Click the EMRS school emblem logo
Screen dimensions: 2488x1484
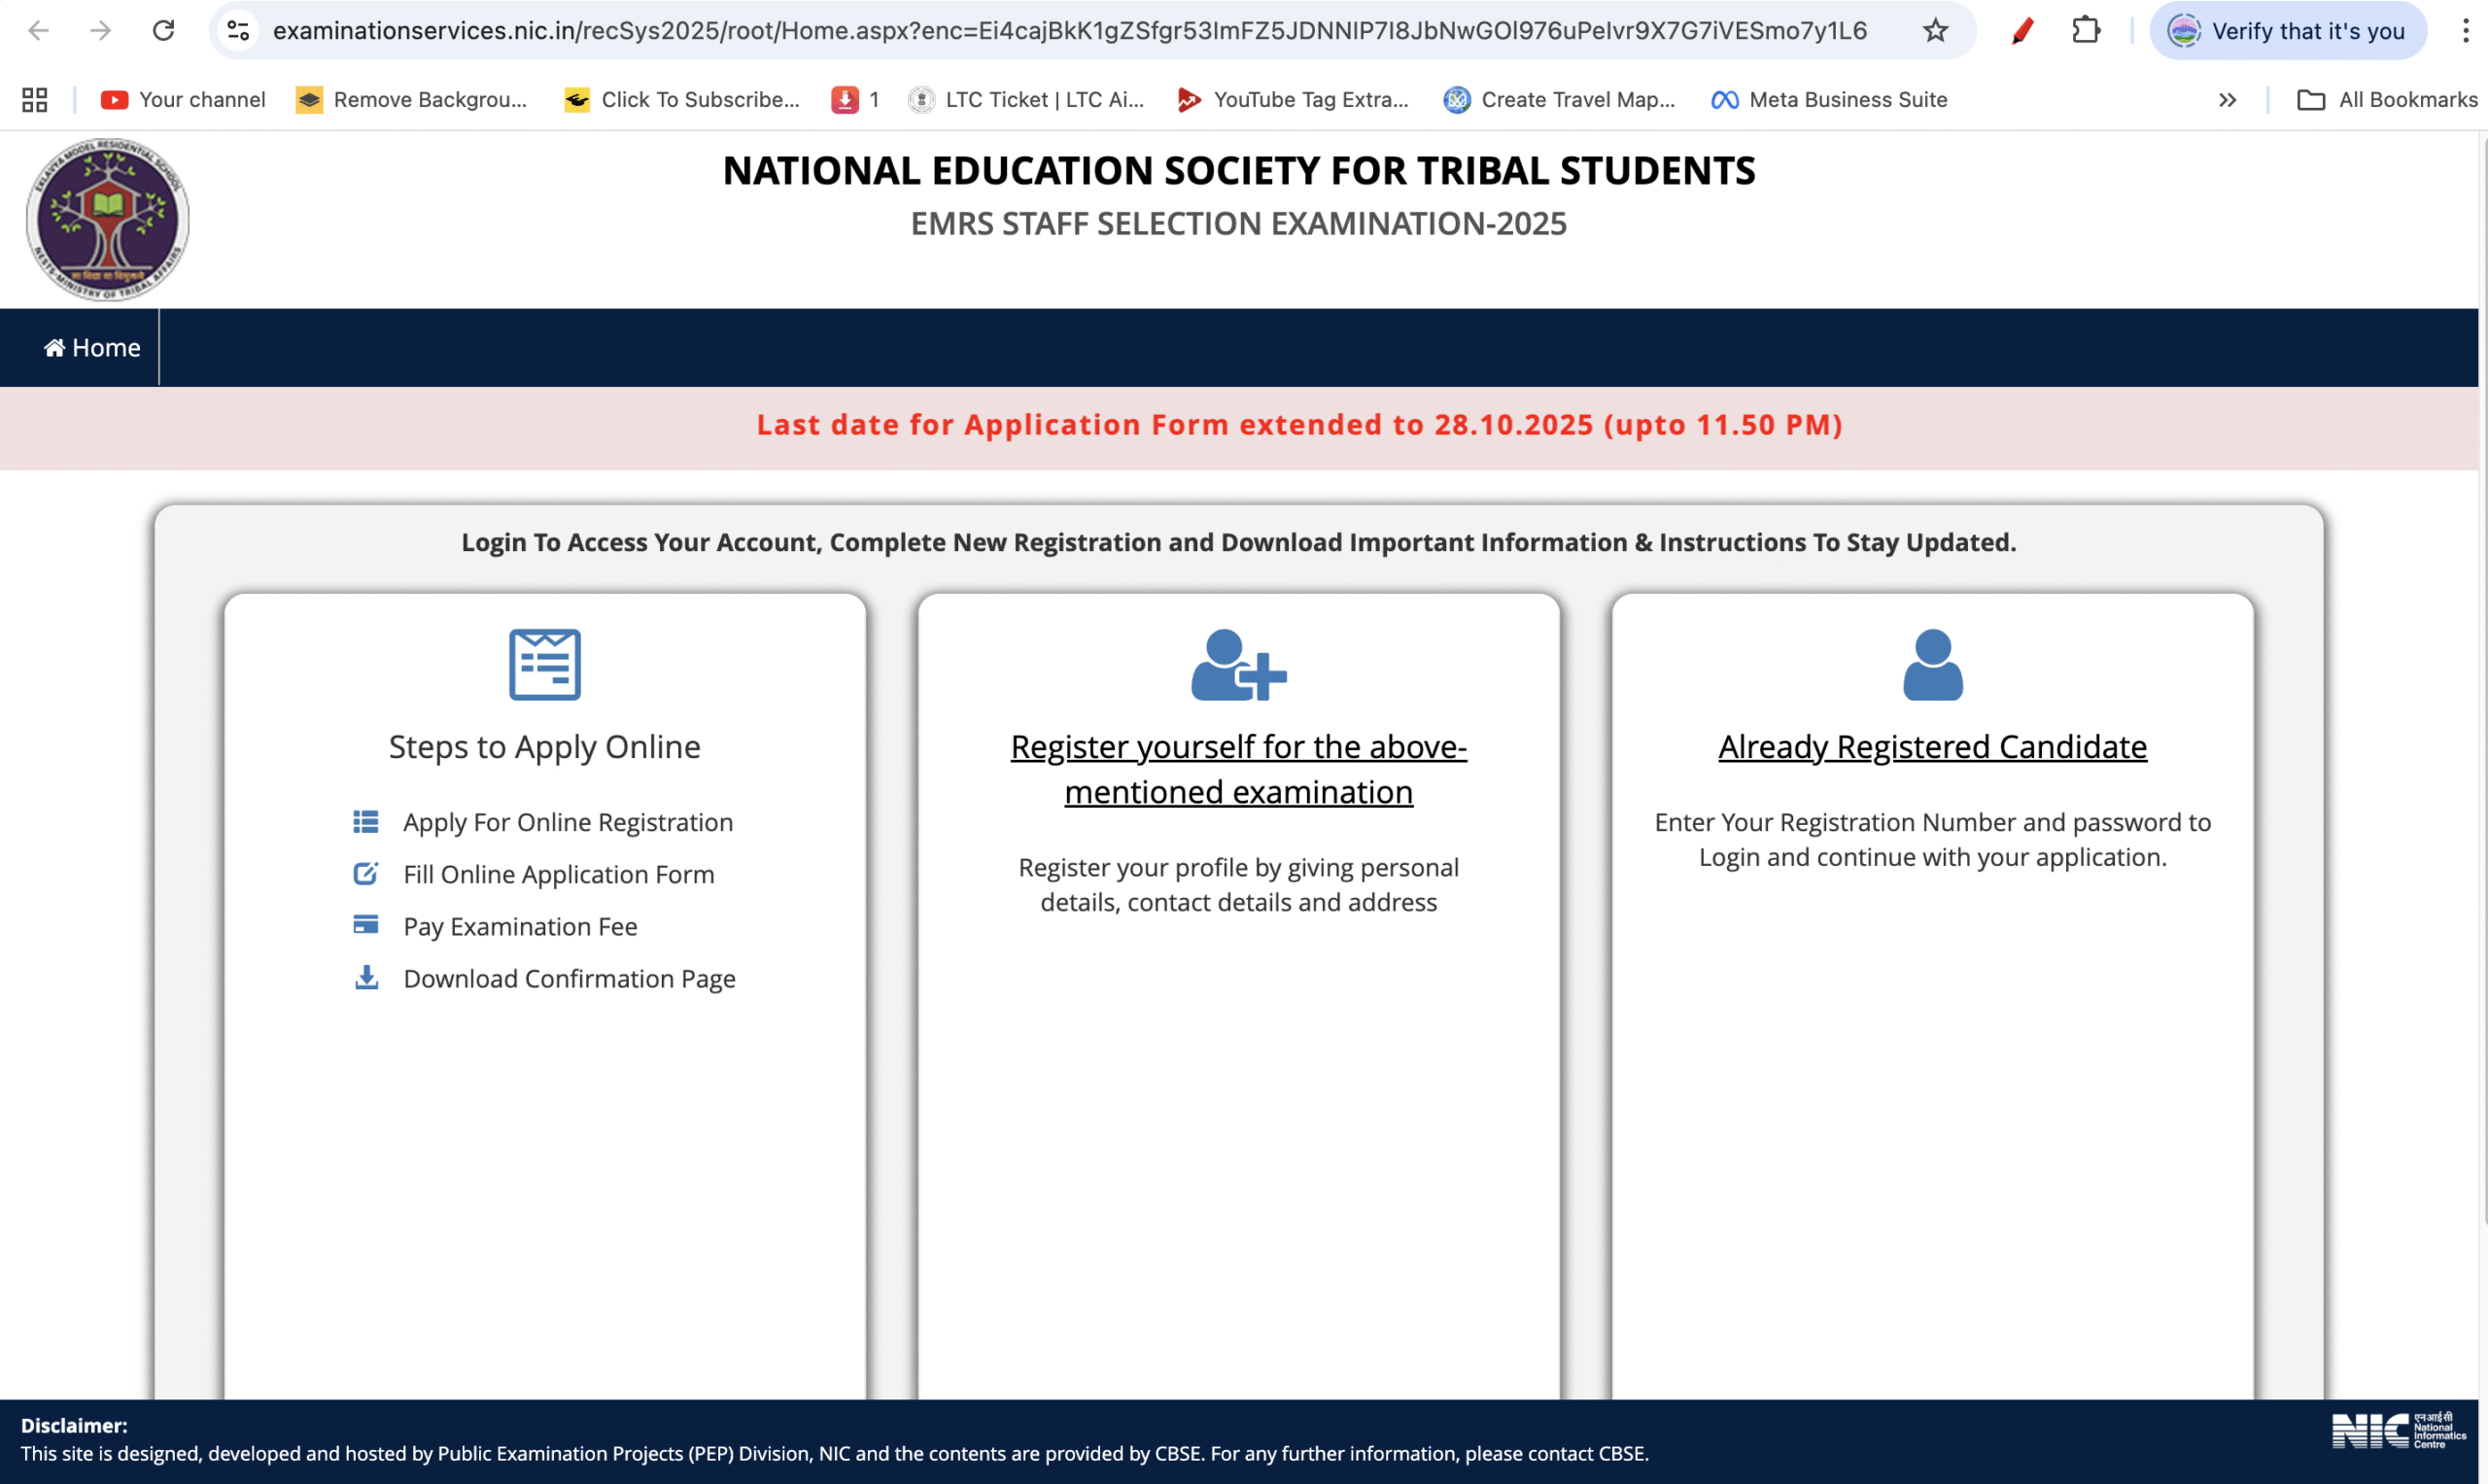[108, 219]
